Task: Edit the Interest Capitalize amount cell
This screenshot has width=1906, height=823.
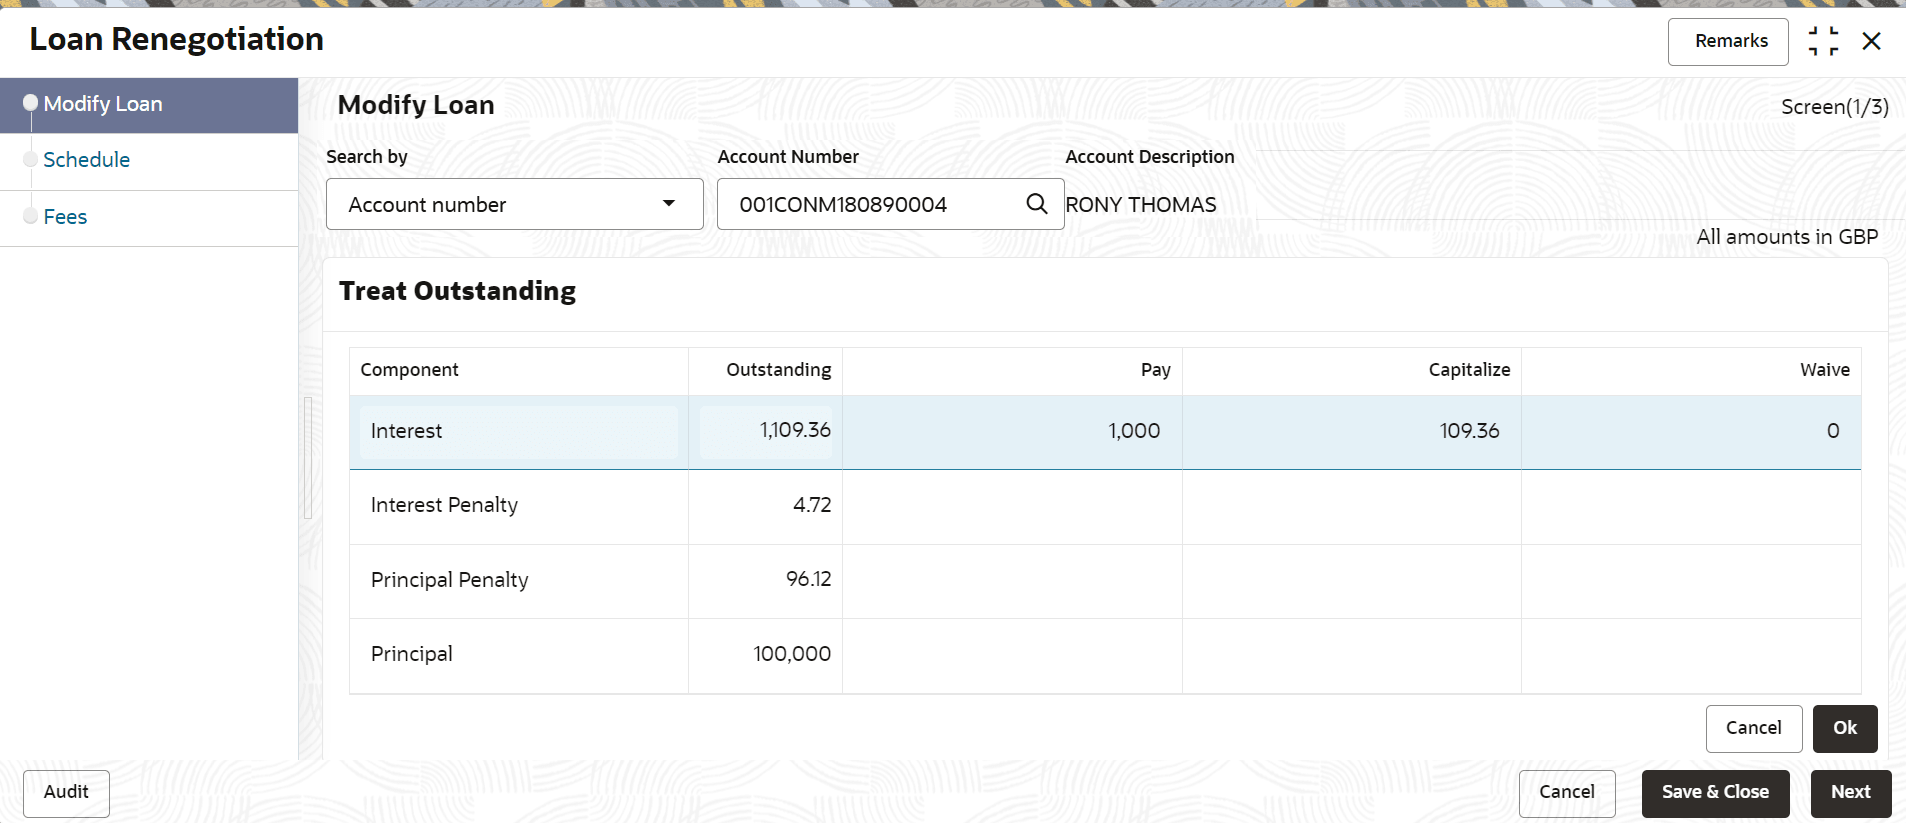Action: [1352, 432]
